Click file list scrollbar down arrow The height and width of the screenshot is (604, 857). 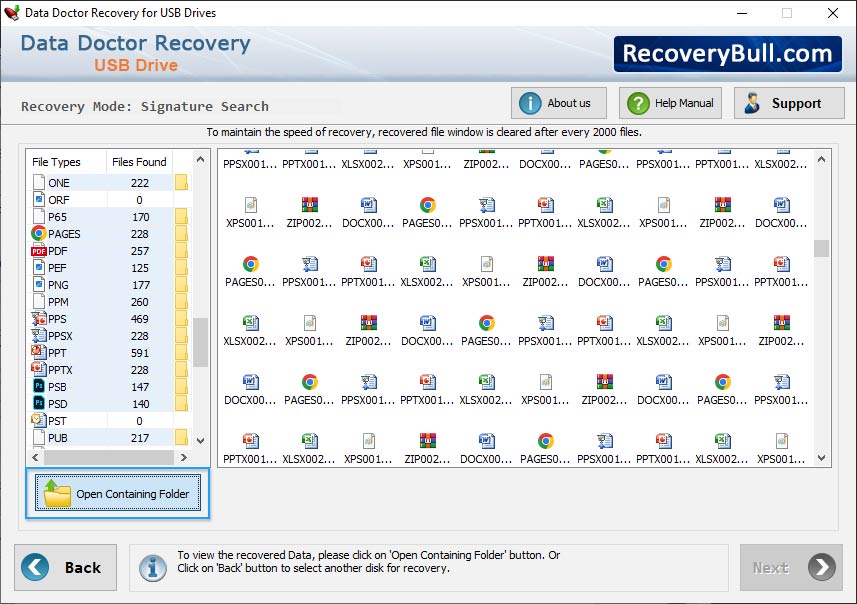pyautogui.click(x=201, y=441)
